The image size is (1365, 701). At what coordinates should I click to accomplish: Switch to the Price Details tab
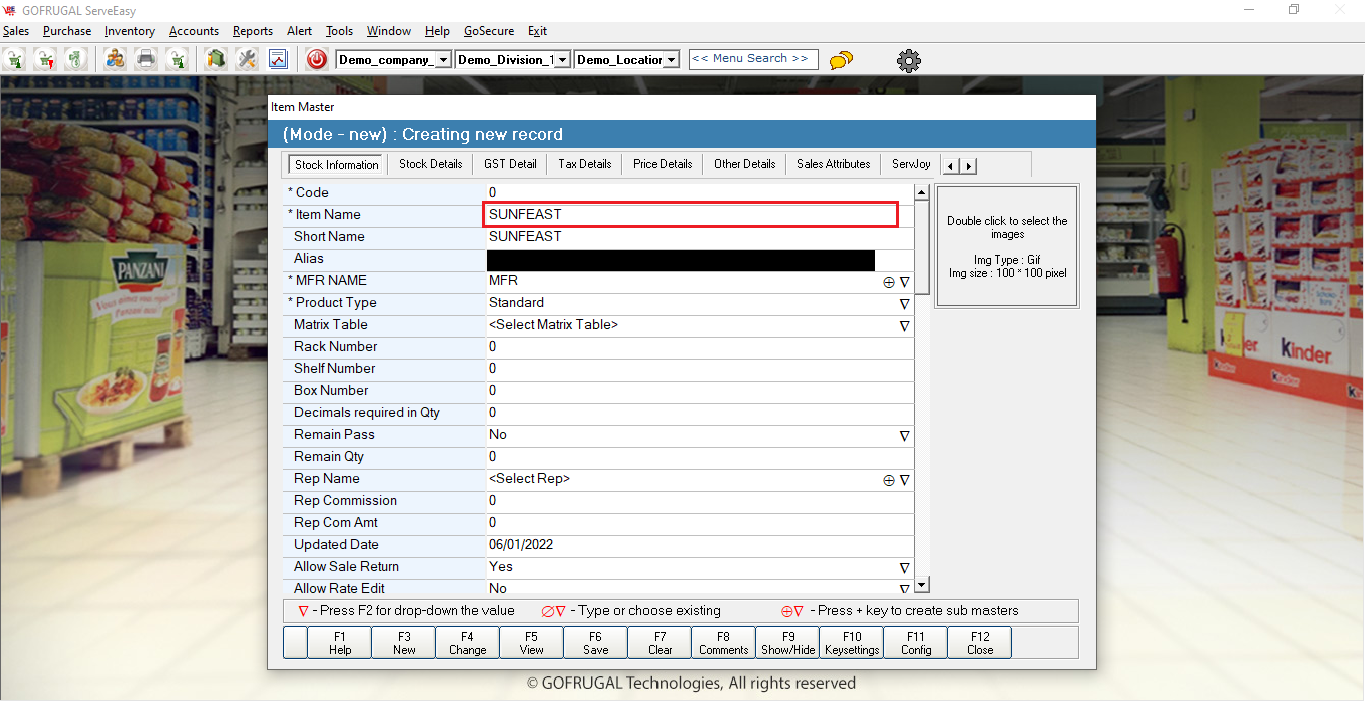[662, 164]
